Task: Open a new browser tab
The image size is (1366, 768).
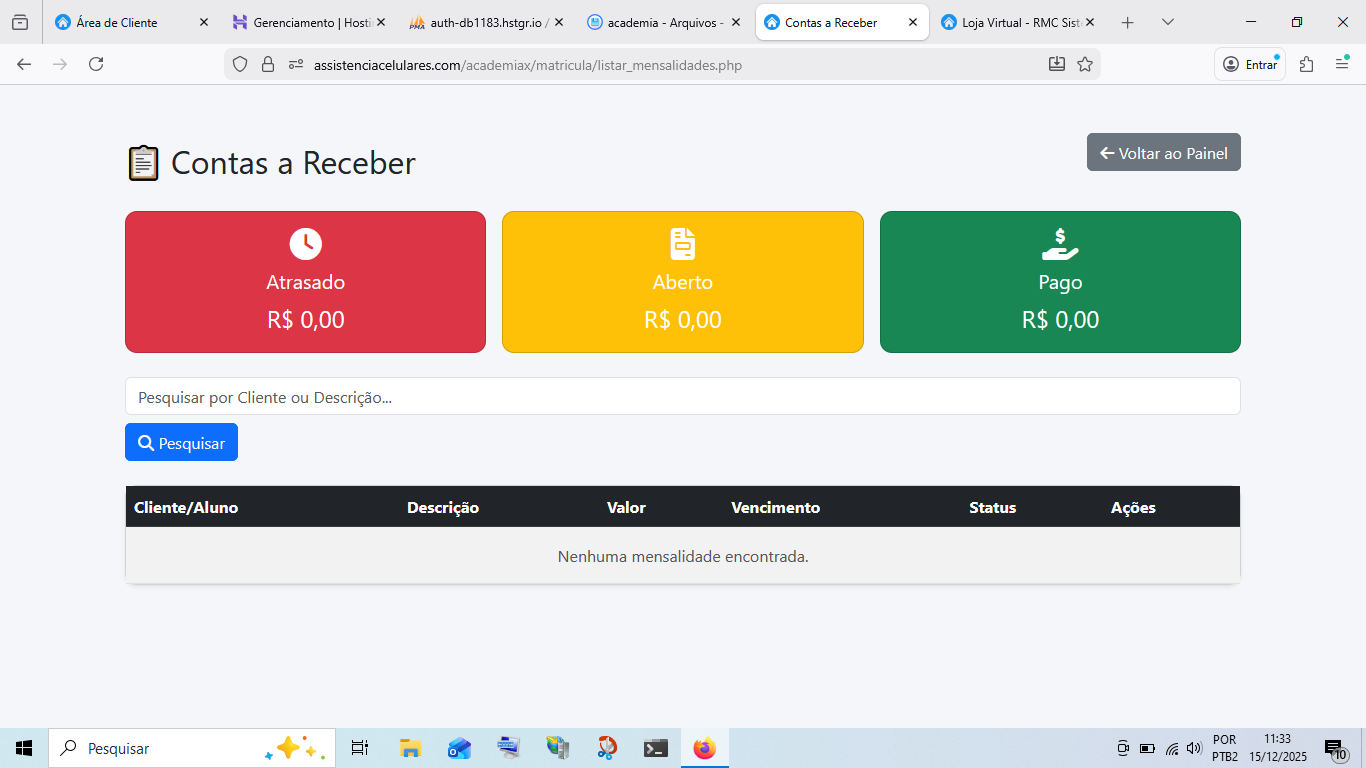Action: tap(1128, 22)
